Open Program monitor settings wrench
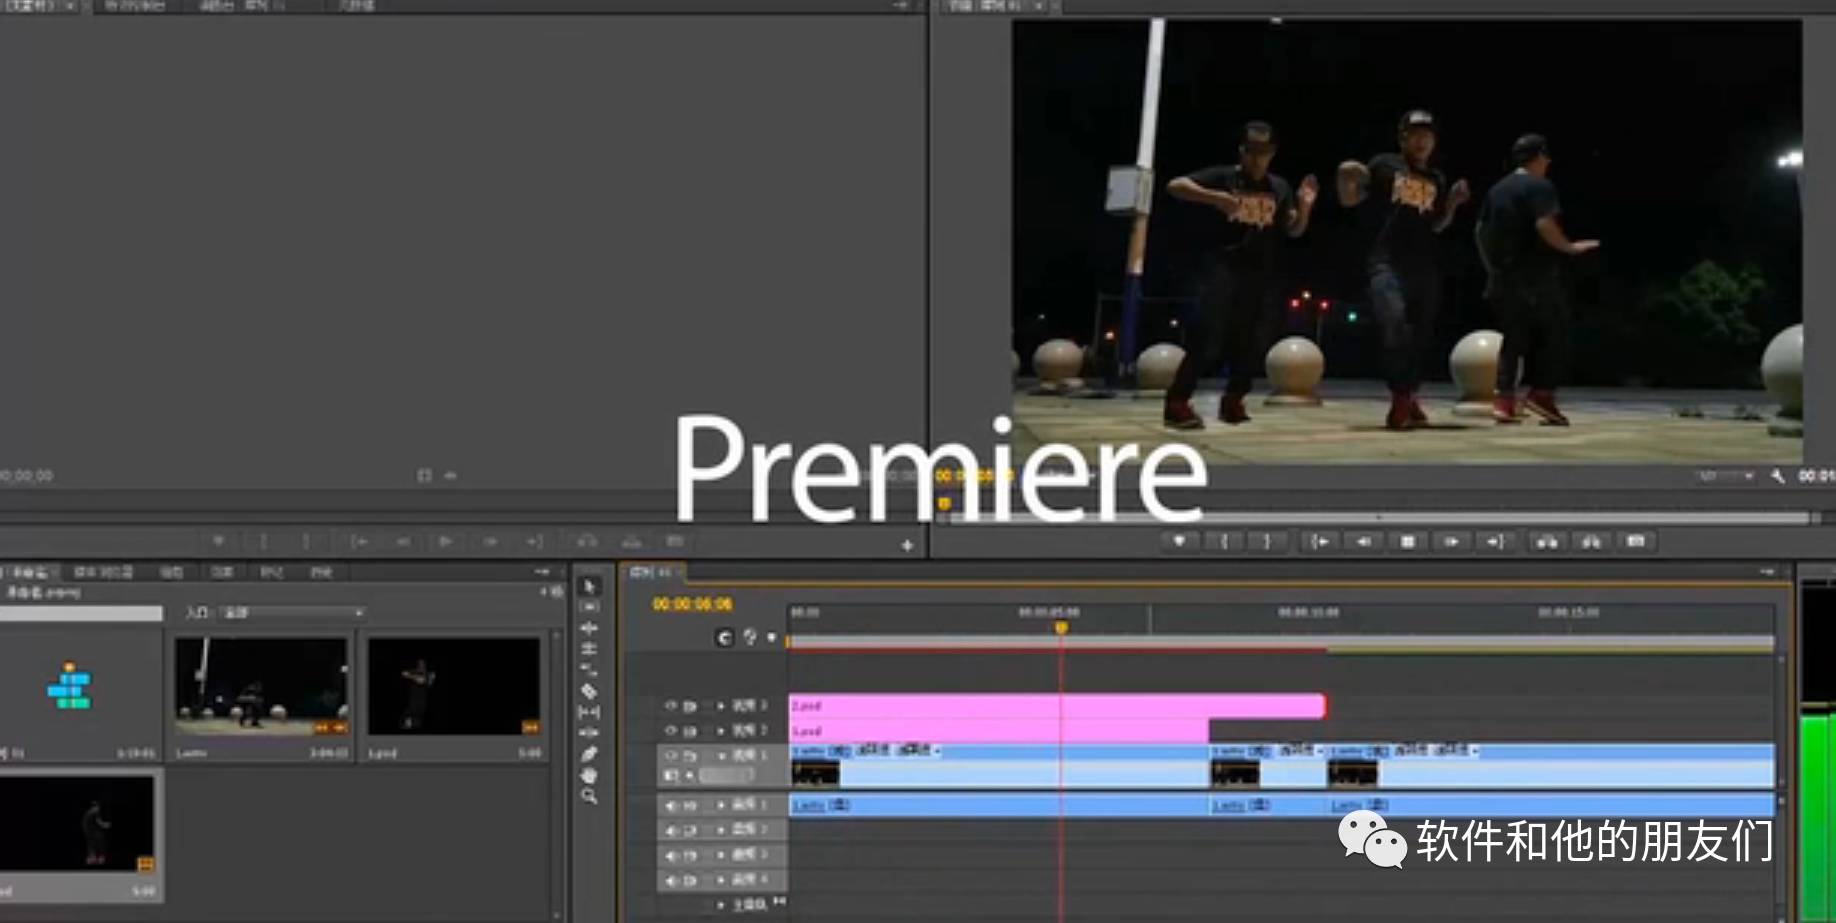This screenshot has height=923, width=1836. point(1778,476)
